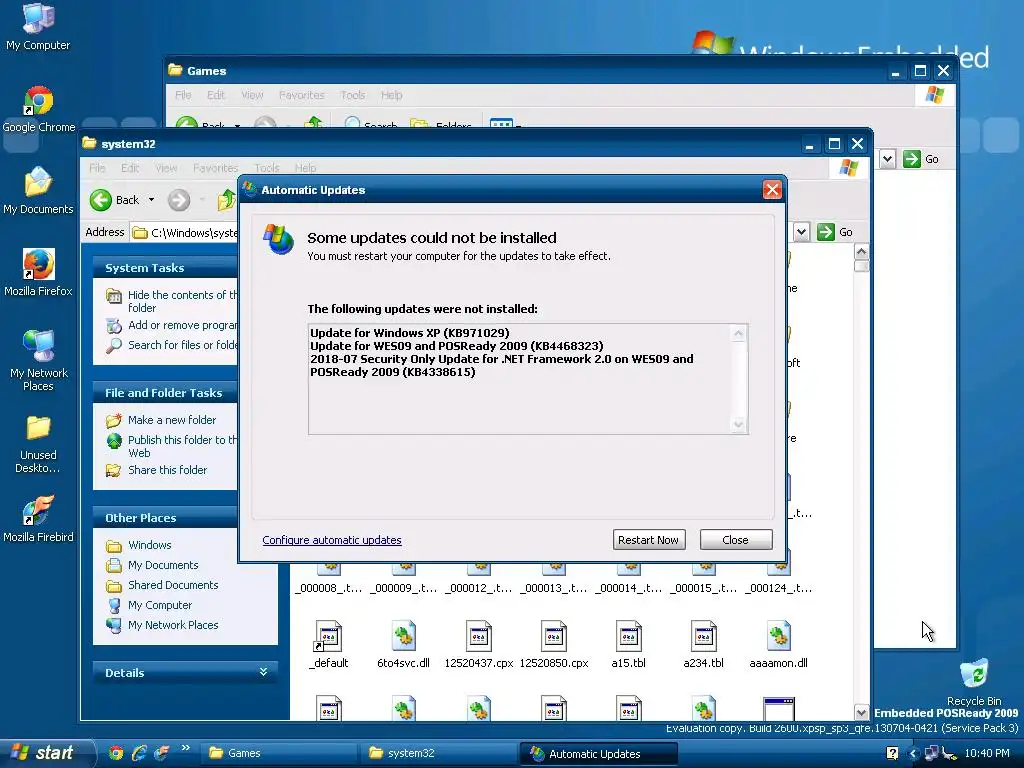Click Go button in Games address bar
1024x768 pixels.
(x=921, y=159)
